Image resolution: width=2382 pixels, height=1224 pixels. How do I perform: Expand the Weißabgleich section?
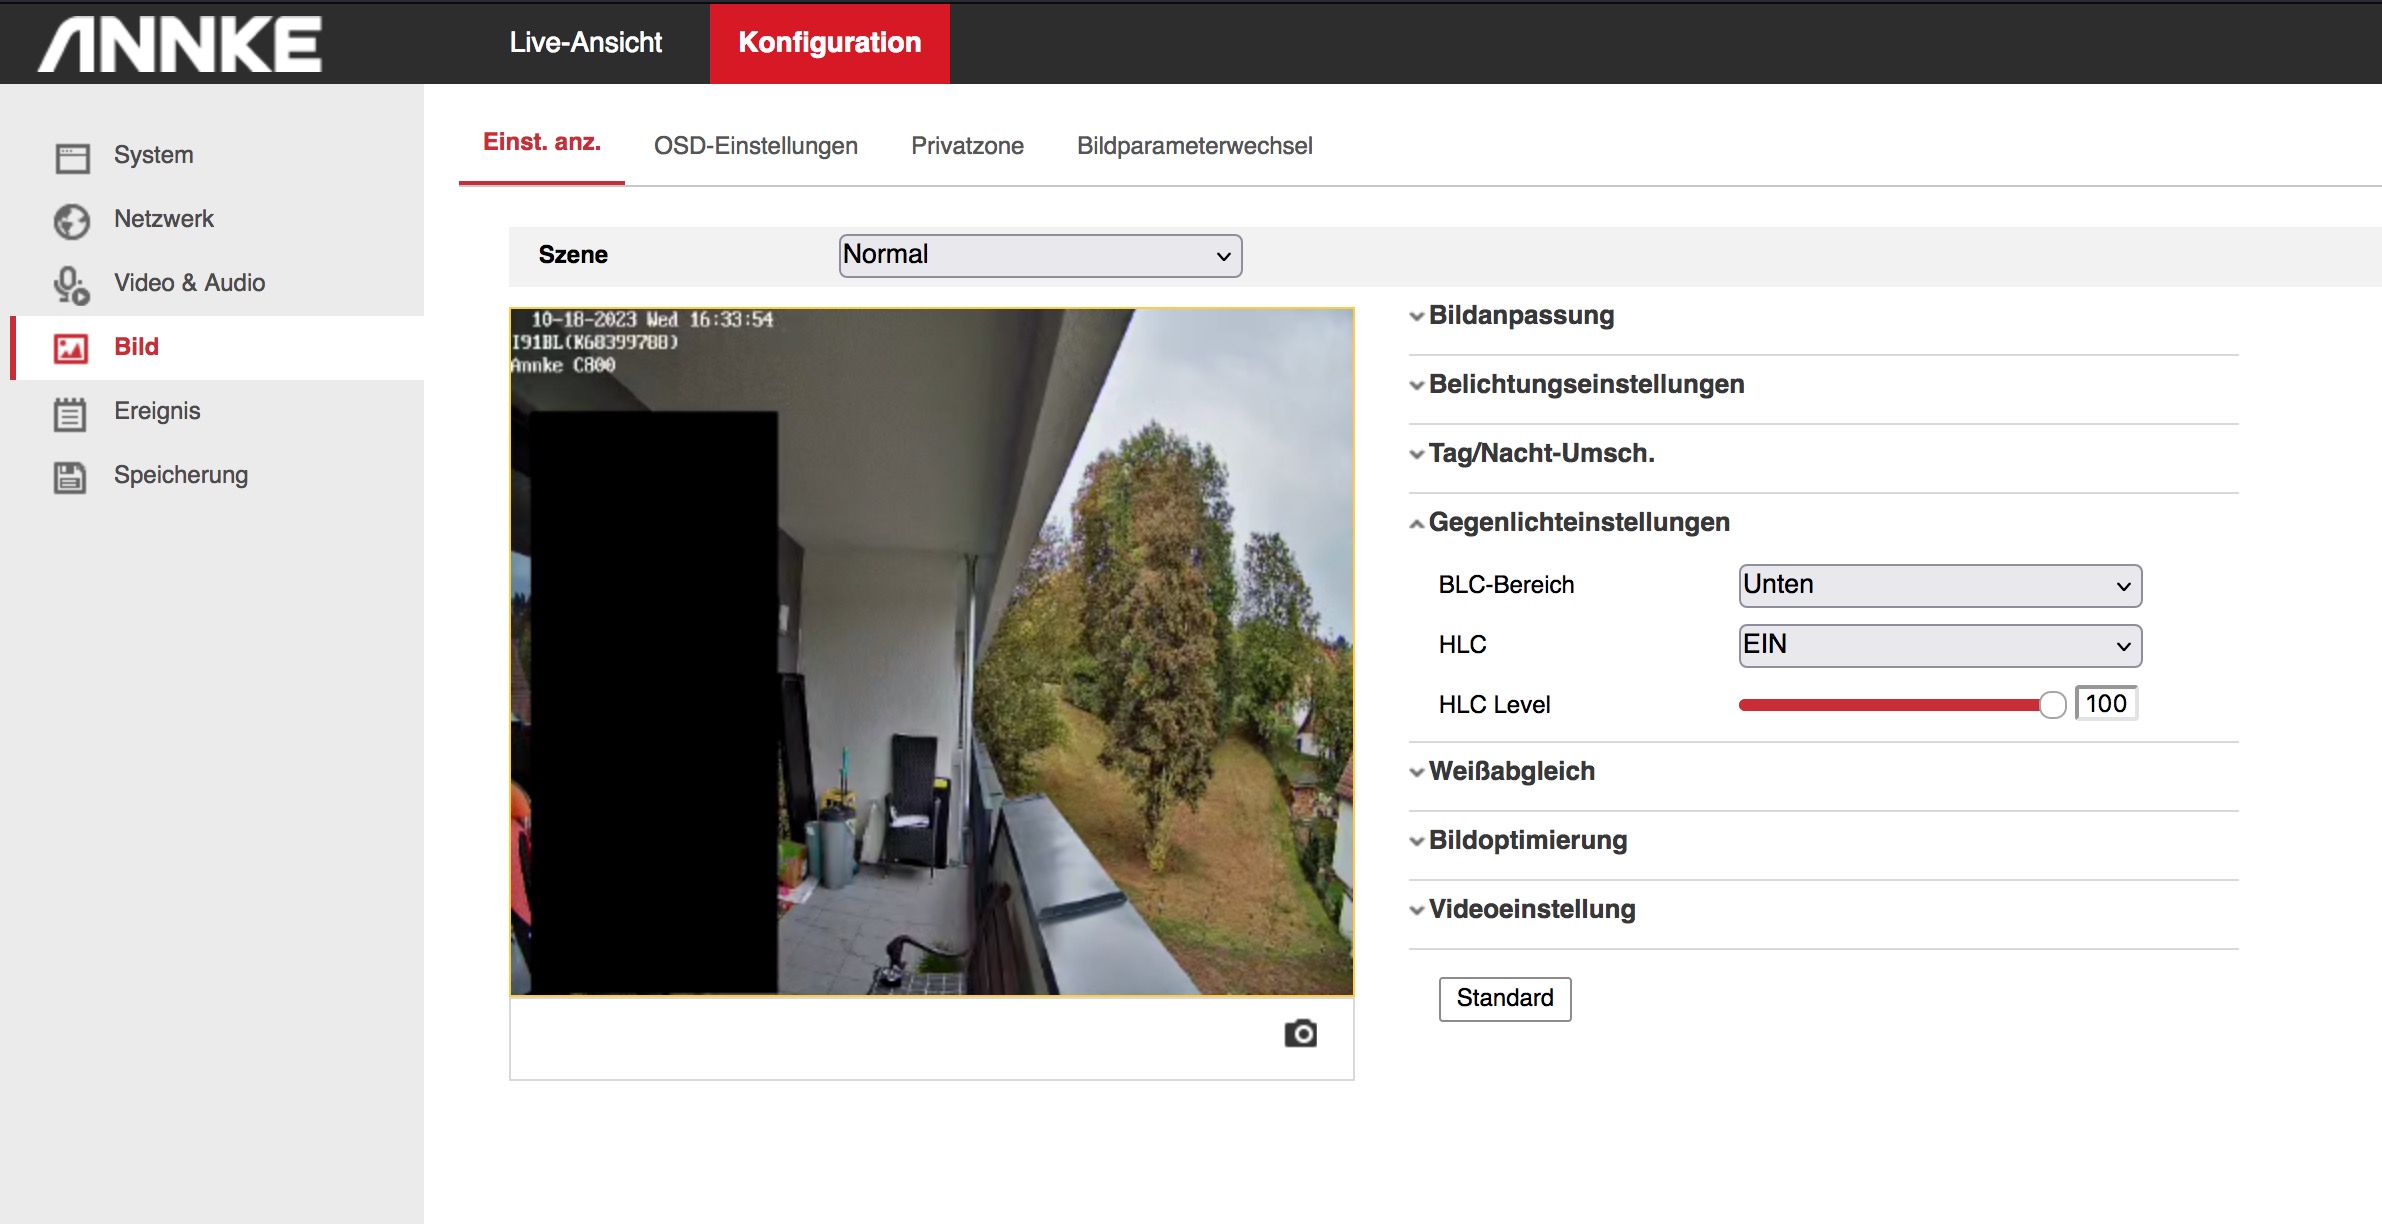pos(1510,772)
